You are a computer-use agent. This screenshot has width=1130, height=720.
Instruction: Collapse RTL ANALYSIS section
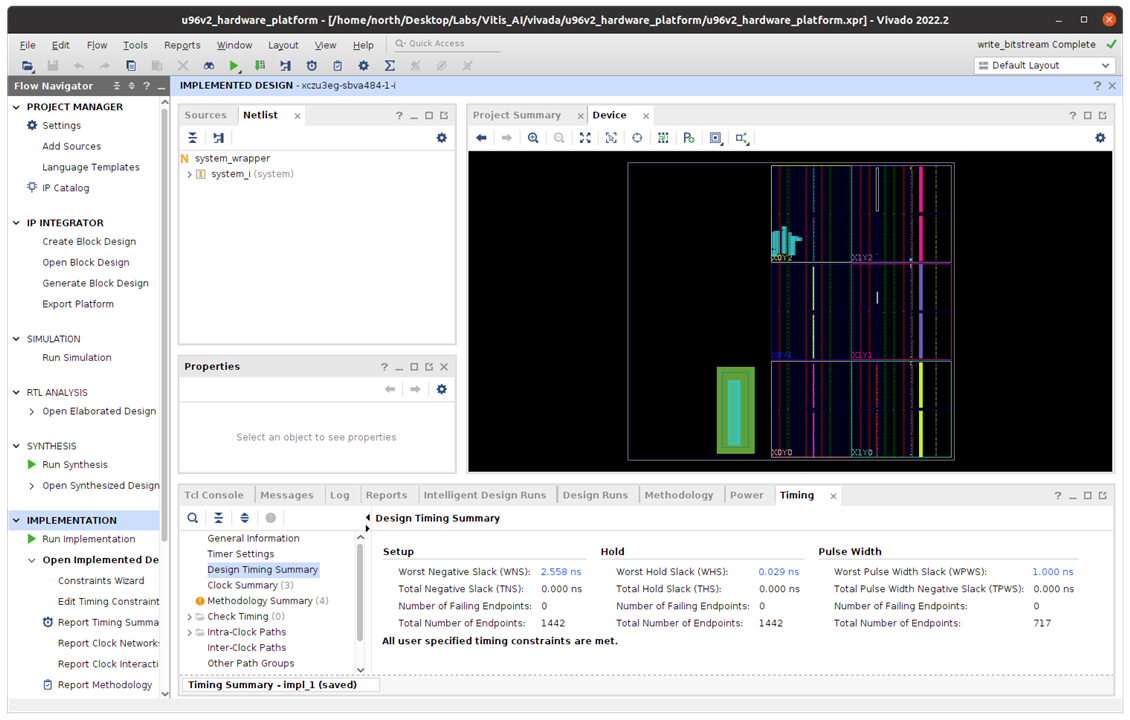point(16,393)
